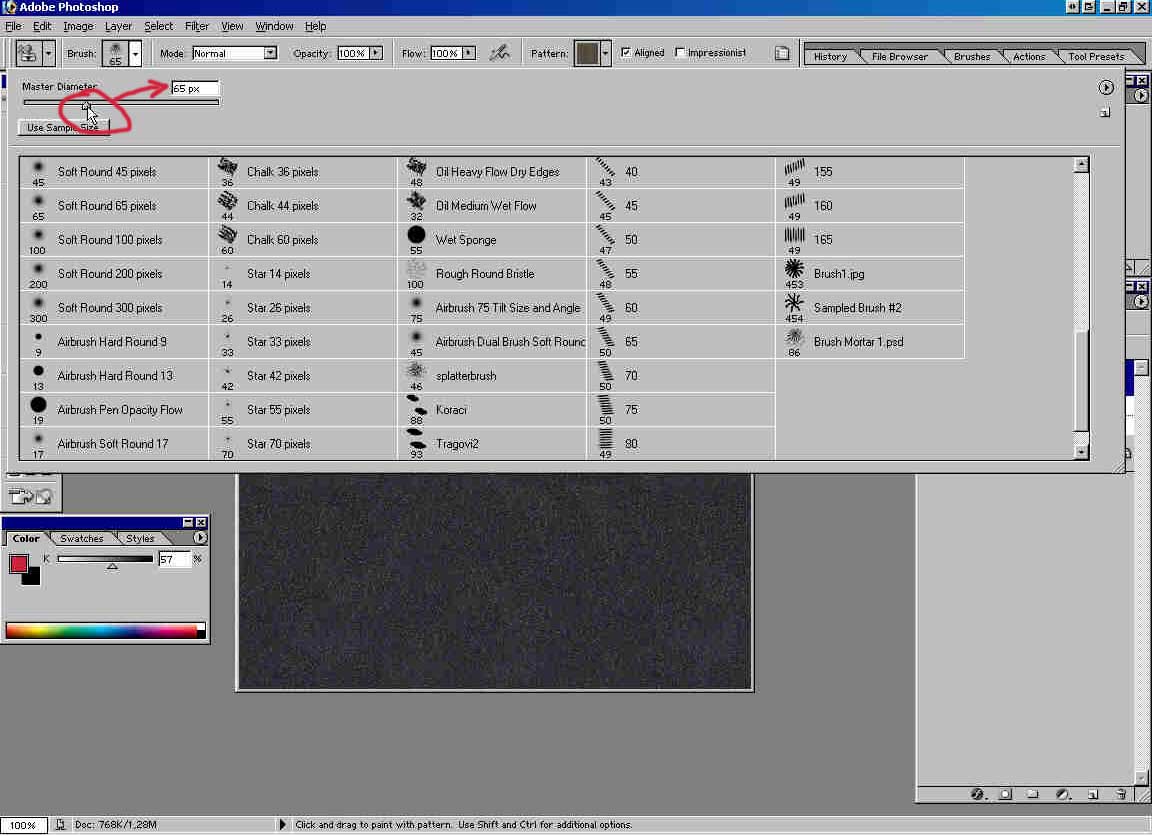Image resolution: width=1152 pixels, height=836 pixels.
Task: Switch to the Swatches tab
Action: click(x=81, y=539)
